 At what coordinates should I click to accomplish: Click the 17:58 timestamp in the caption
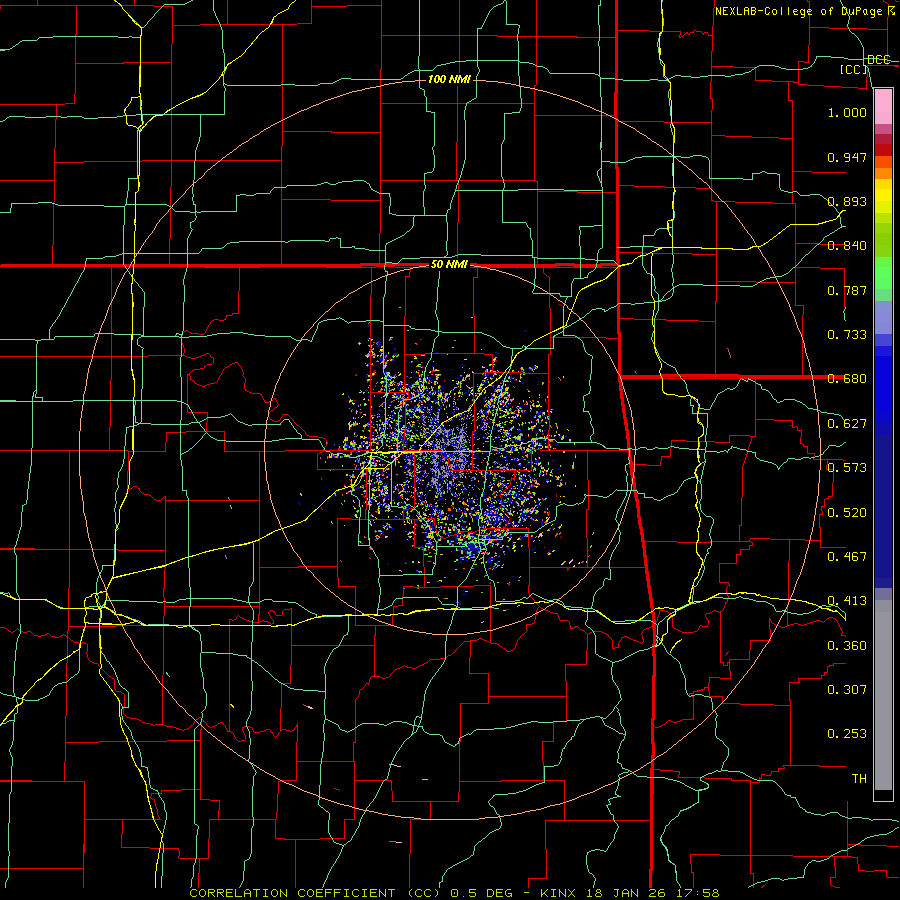click(x=697, y=893)
